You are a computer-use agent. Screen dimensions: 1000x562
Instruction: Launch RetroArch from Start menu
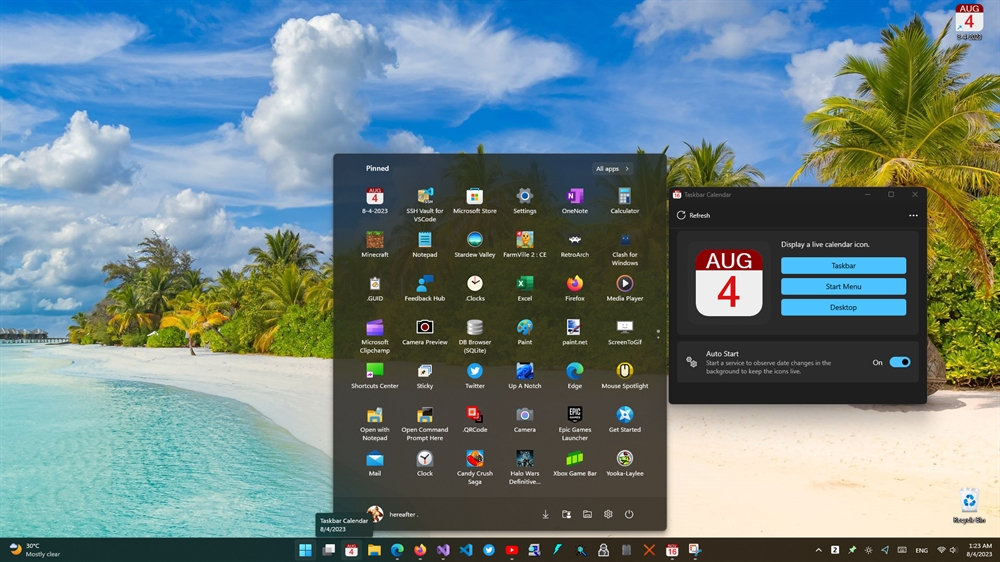pos(575,244)
